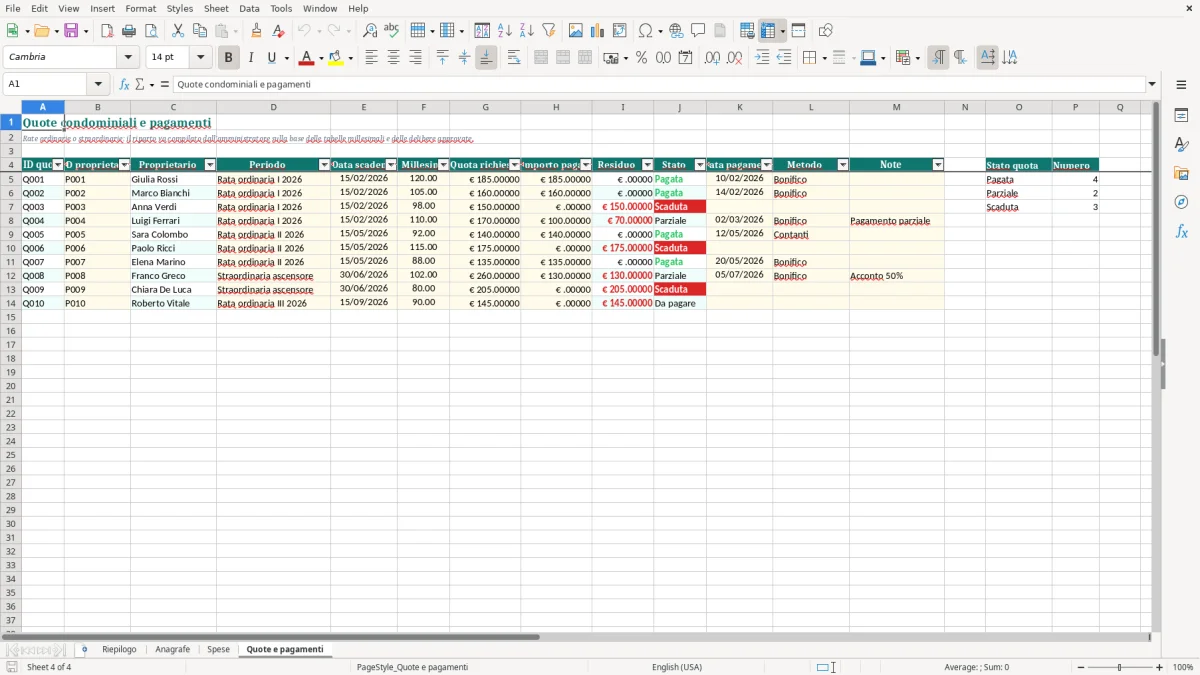Click the zoom in plus button
Screen dimensions: 1200x675
pos(1160,667)
